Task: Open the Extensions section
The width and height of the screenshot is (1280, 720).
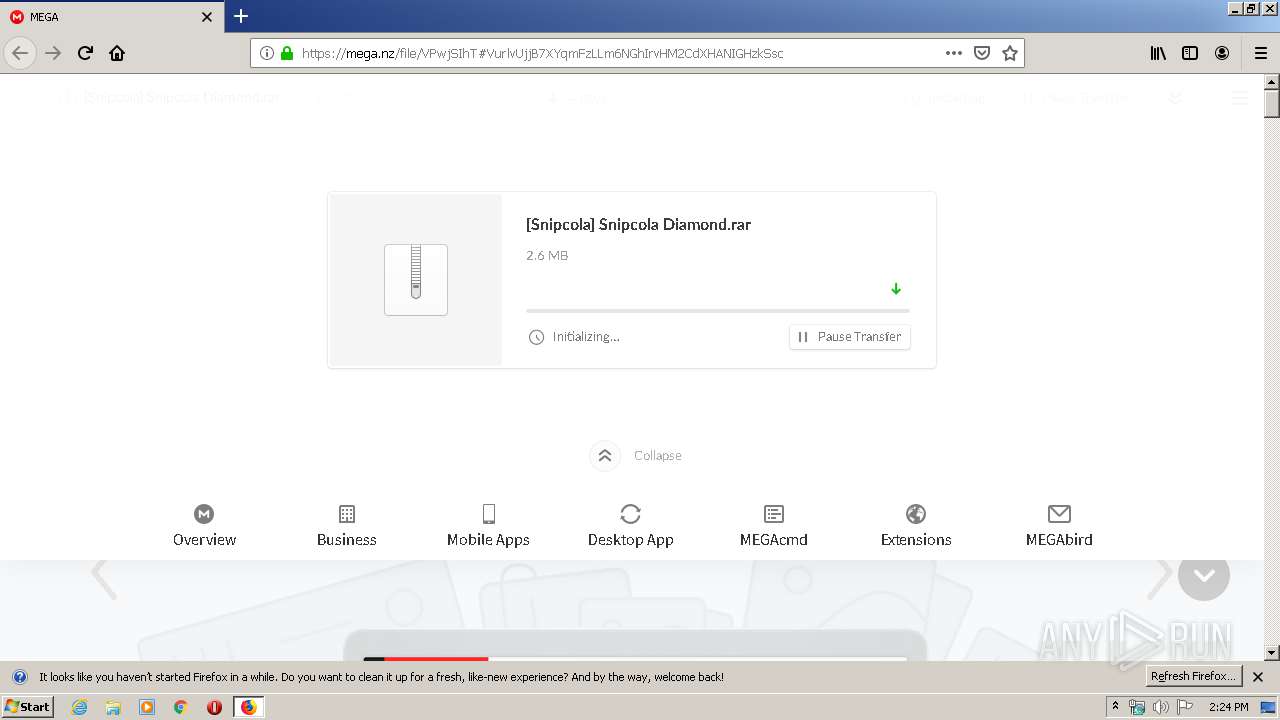Action: coord(916,526)
